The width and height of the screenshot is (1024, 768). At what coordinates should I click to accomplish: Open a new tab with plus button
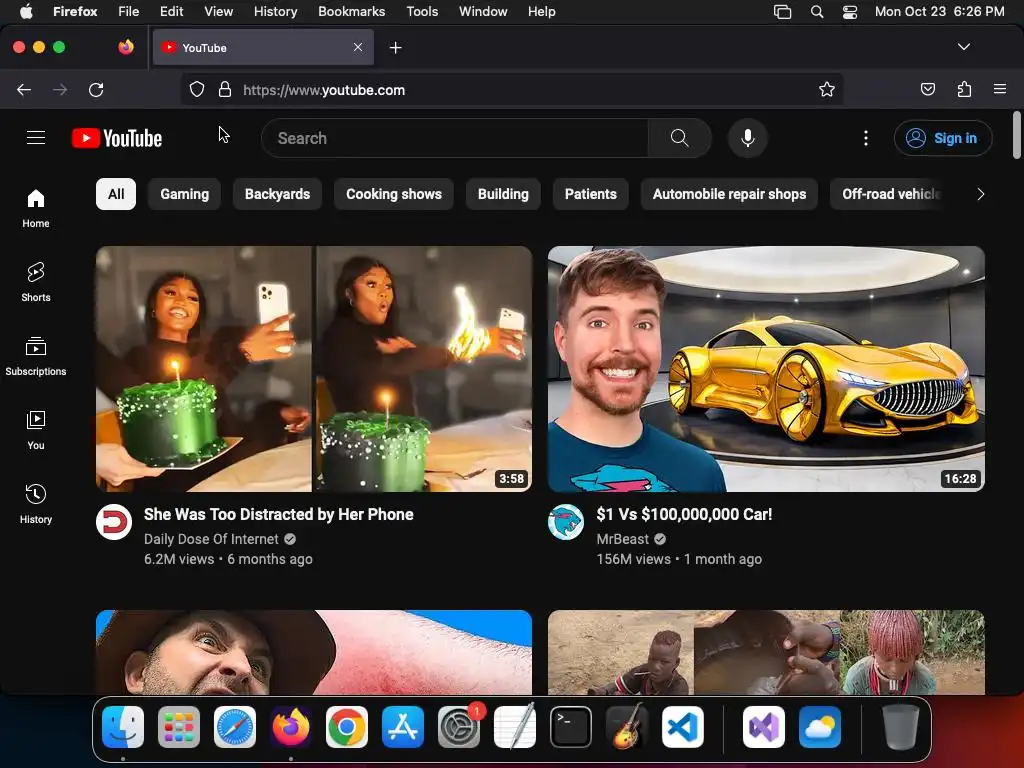coord(395,48)
